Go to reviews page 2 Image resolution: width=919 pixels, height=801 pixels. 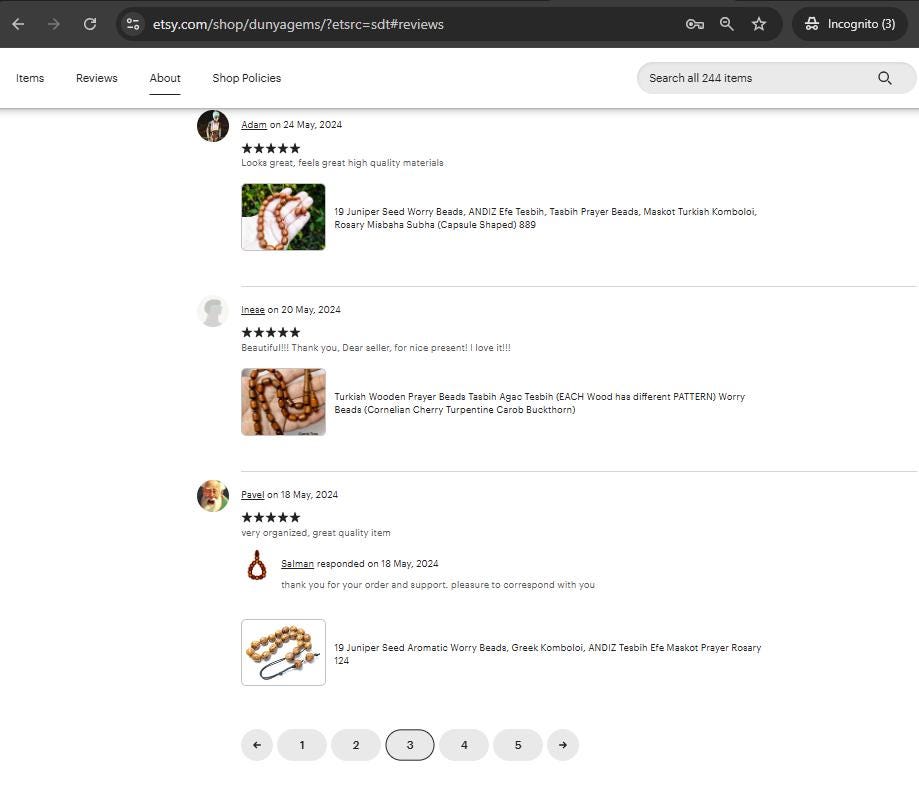pos(356,745)
